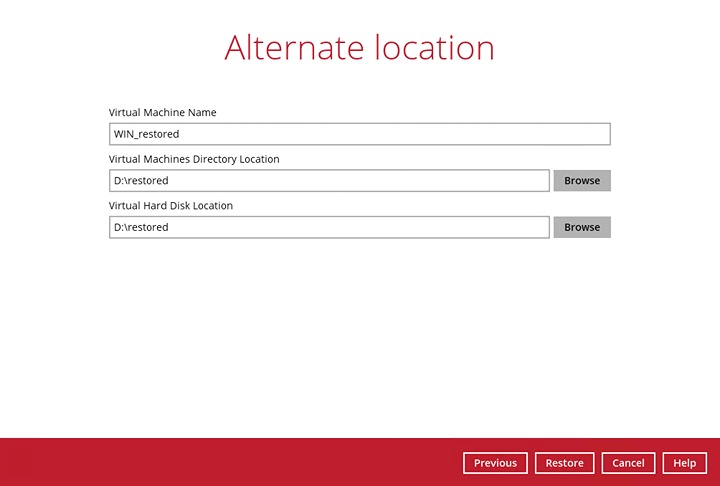This screenshot has width=720, height=486.
Task: Click the "Virtual Machine Name" label
Action: click(x=163, y=112)
